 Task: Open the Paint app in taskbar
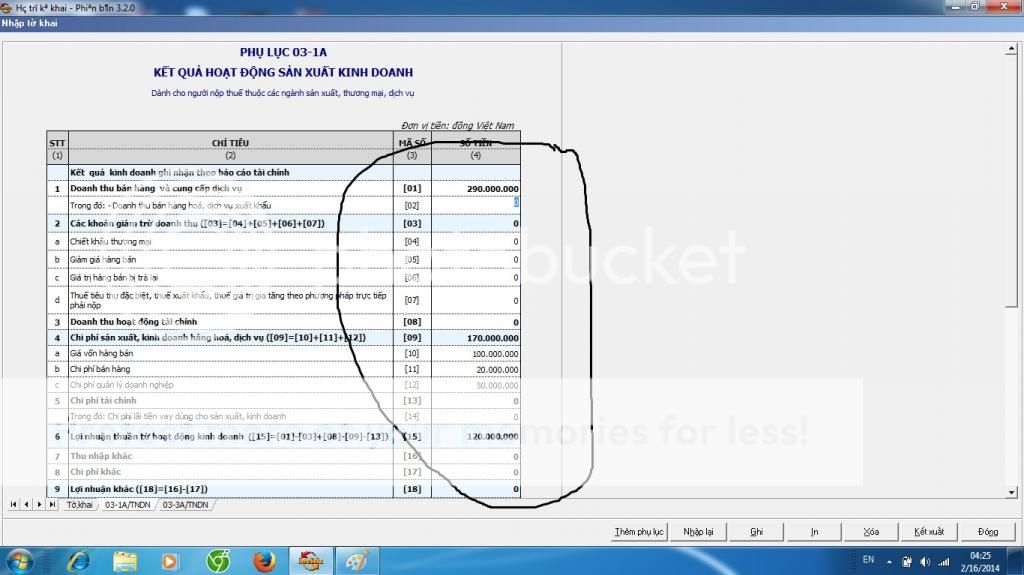(357, 561)
